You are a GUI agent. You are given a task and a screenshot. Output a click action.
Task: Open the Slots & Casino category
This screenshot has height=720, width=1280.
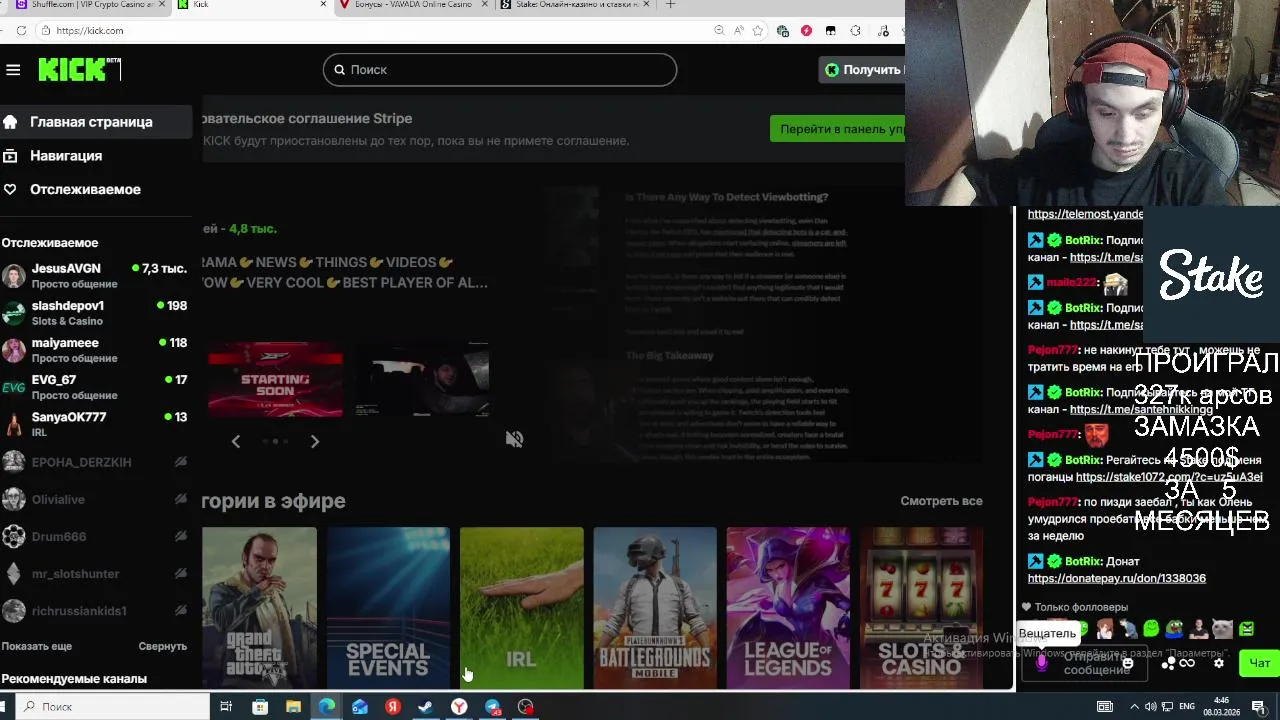point(921,608)
